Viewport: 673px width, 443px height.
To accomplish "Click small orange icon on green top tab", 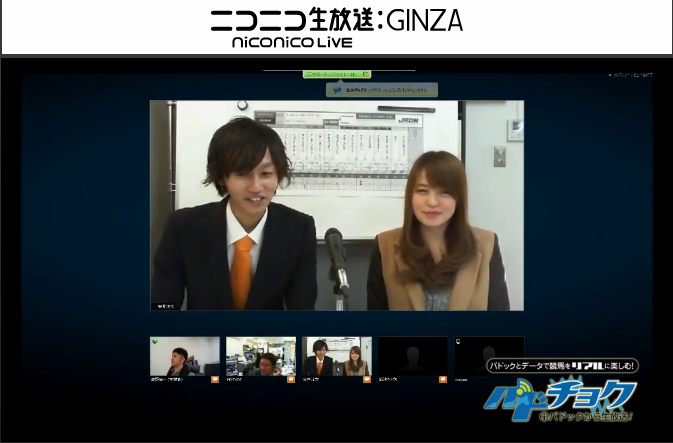I will tap(366, 74).
